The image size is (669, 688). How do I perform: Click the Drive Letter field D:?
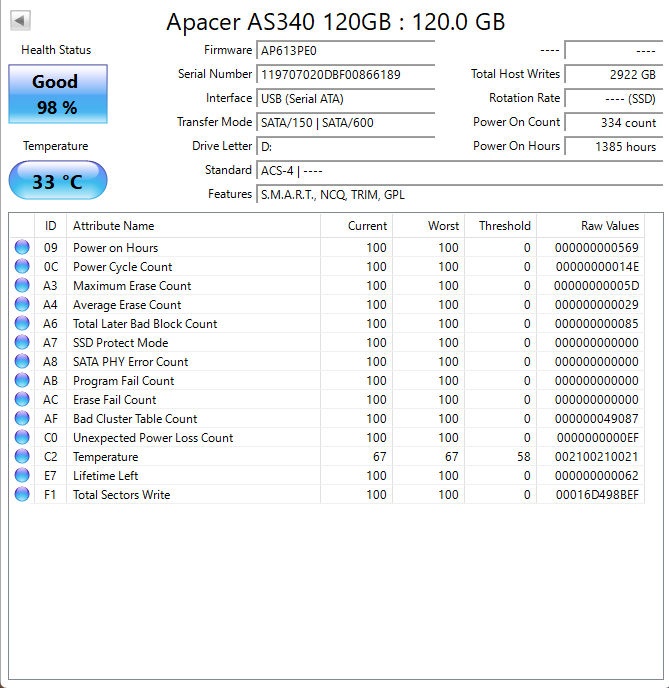[346, 147]
